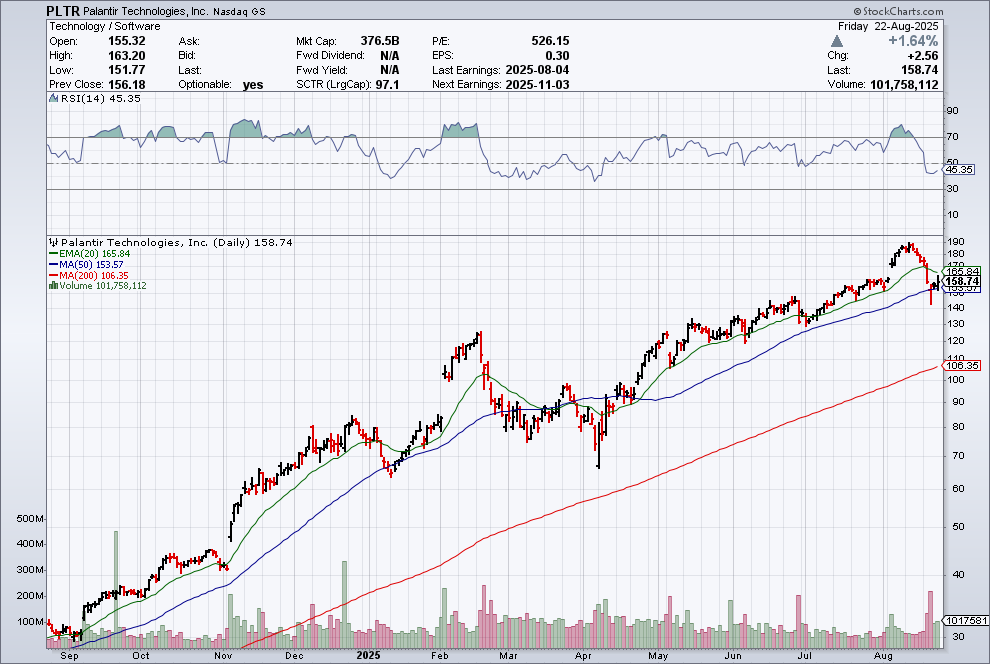Select the header Volume 101,758,112 value
Viewport: 990px width, 664px height.
904,85
